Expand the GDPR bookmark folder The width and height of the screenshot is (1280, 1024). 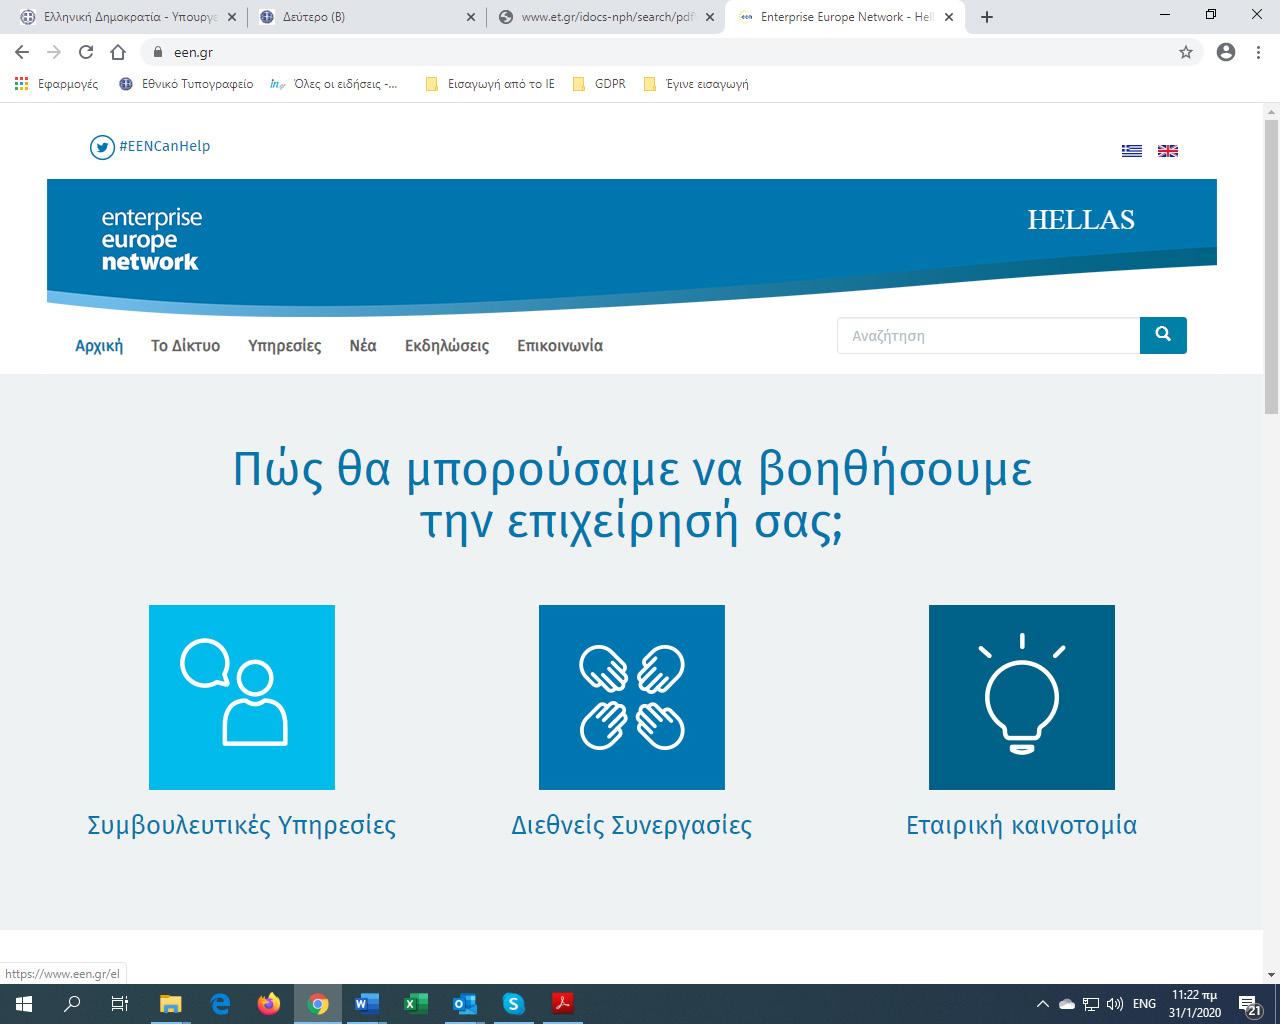[x=599, y=84]
